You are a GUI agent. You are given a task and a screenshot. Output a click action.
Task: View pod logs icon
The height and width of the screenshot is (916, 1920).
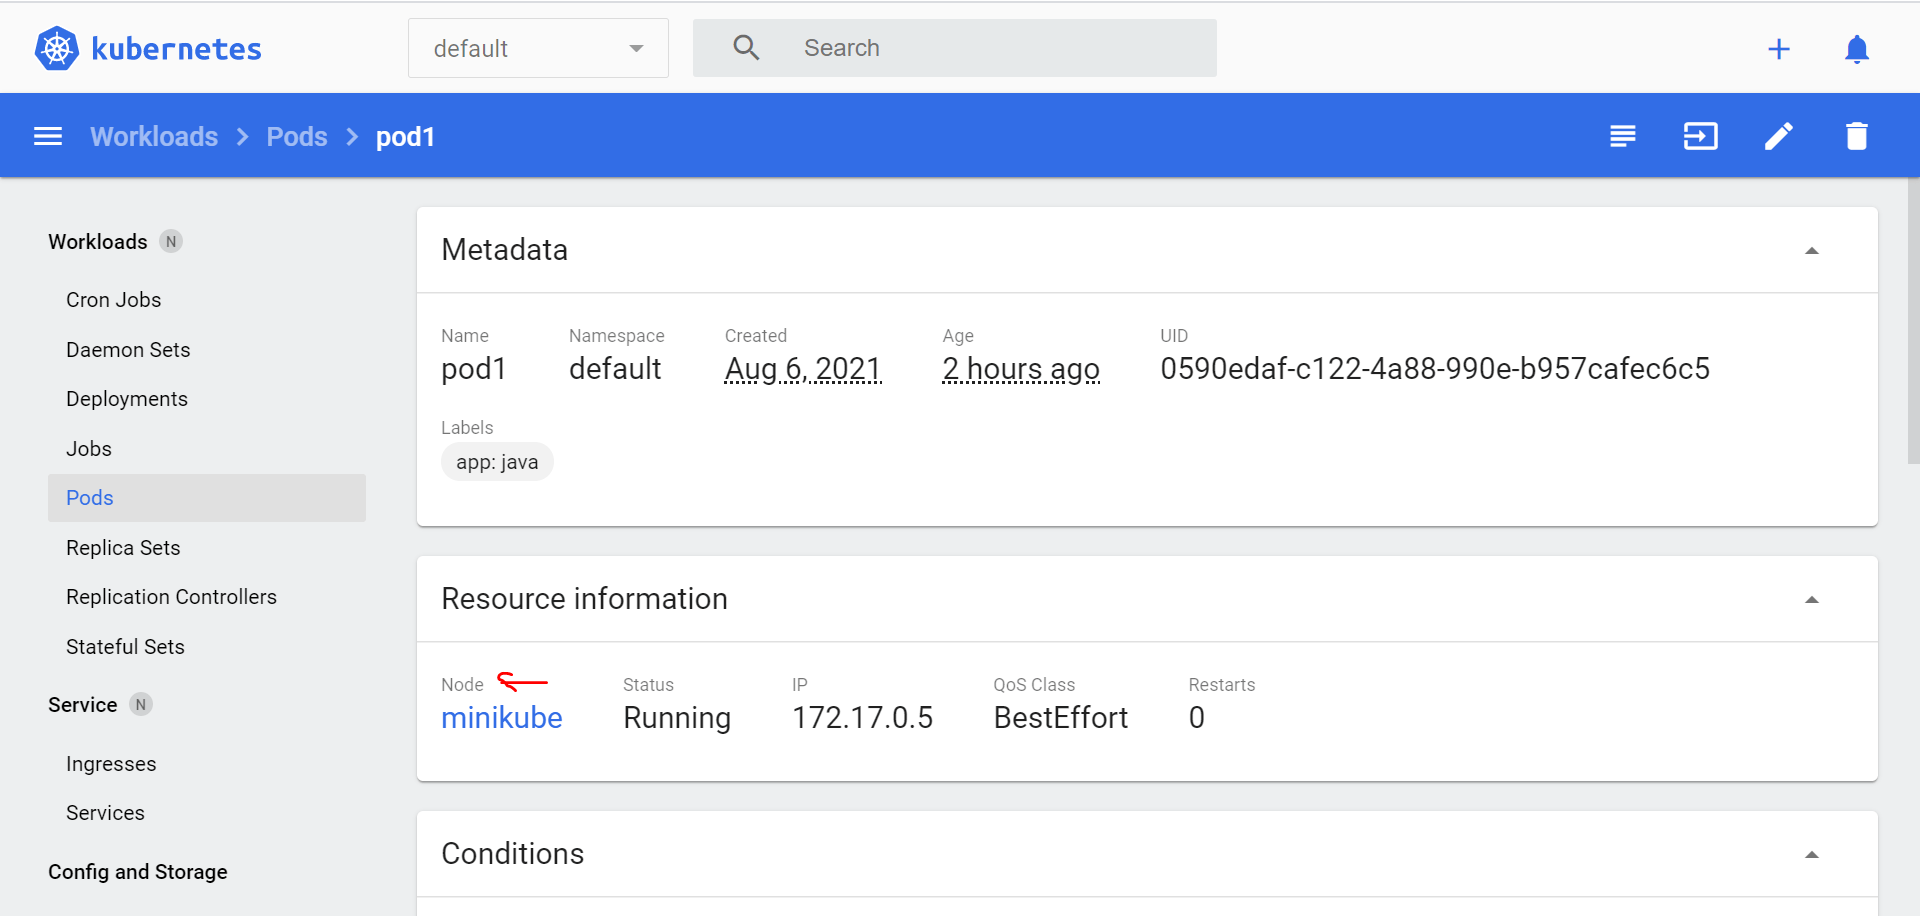point(1622,136)
